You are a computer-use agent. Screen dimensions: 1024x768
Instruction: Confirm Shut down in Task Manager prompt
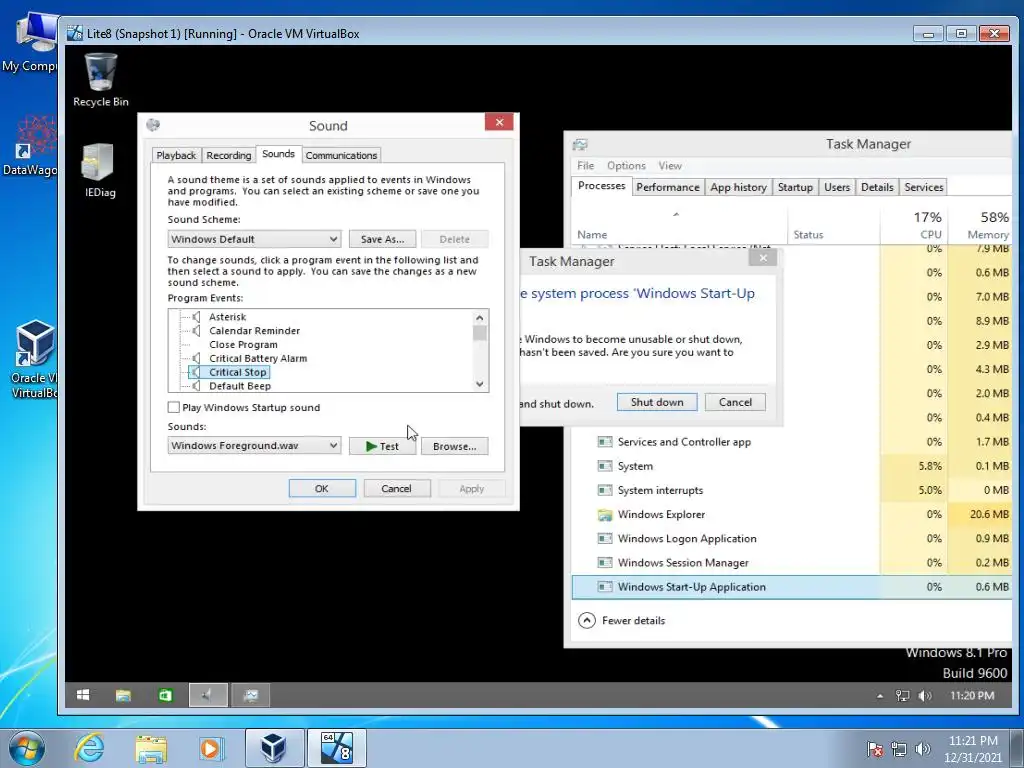tap(657, 402)
